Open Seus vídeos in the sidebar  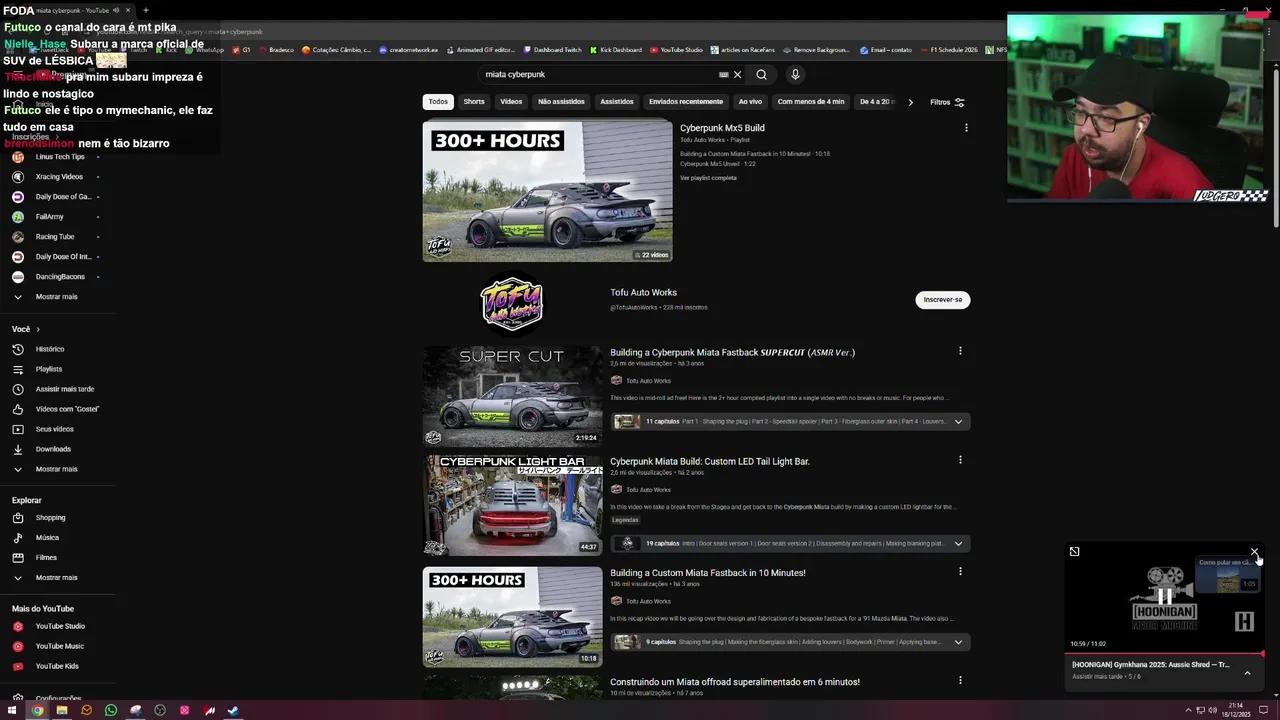55,429
